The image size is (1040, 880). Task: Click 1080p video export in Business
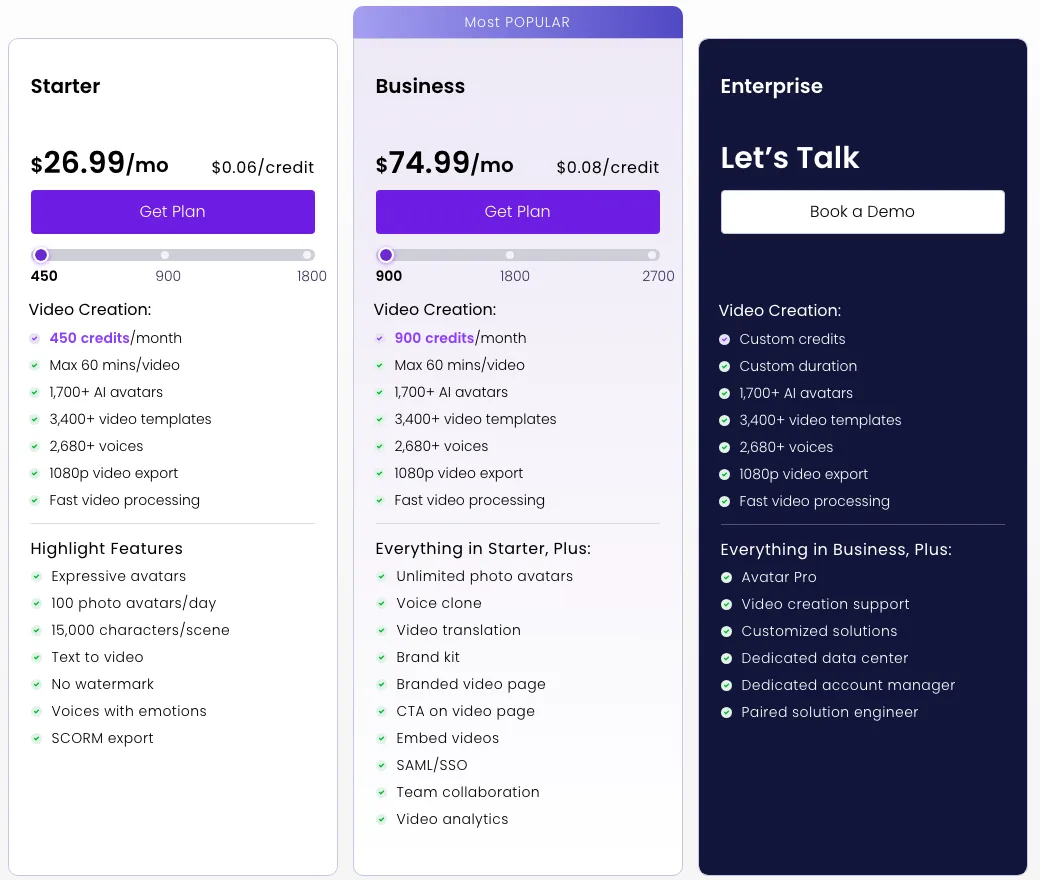pyautogui.click(x=458, y=473)
